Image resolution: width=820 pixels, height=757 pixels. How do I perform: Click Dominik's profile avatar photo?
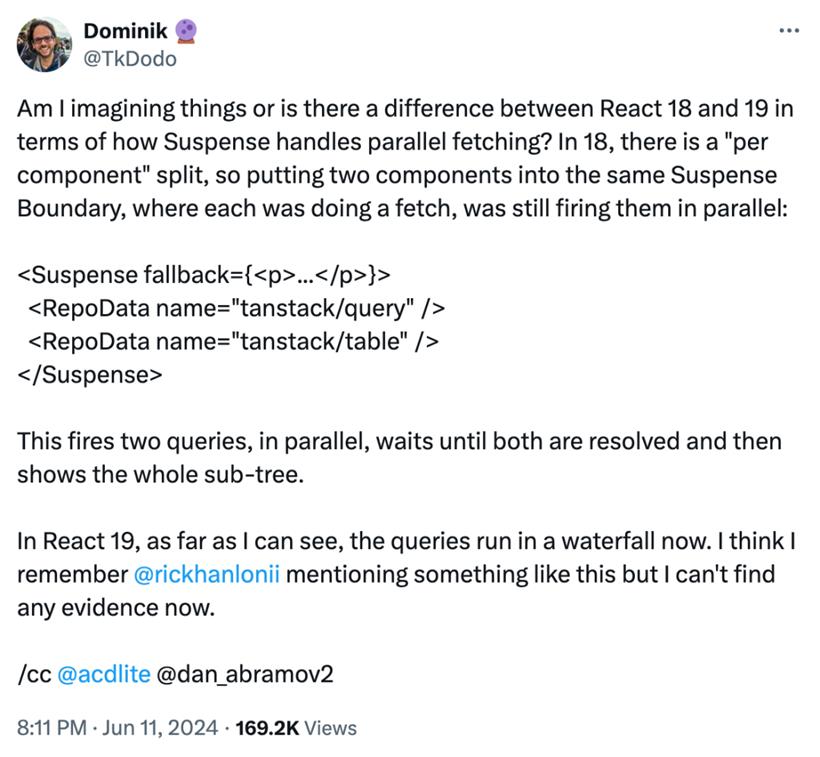pos(44,44)
